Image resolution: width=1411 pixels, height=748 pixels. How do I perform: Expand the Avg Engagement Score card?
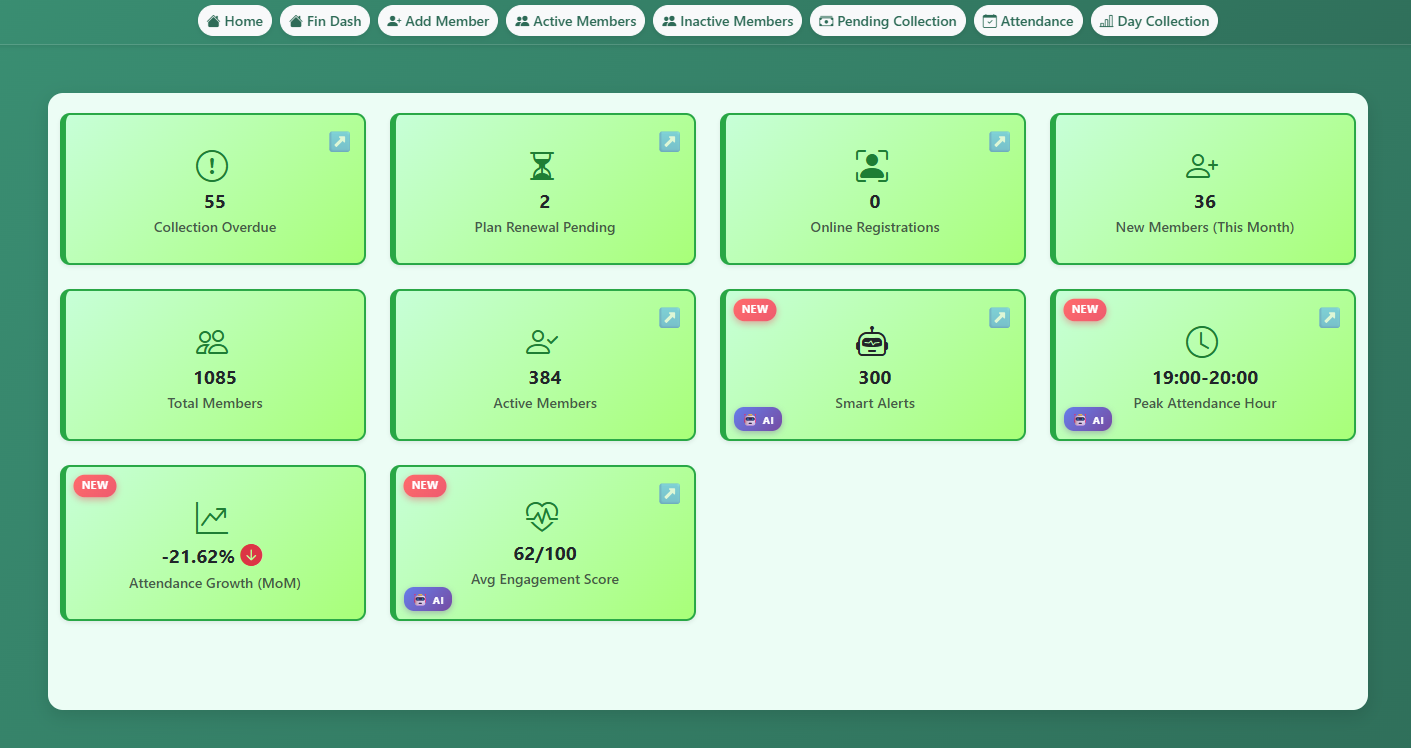(669, 493)
